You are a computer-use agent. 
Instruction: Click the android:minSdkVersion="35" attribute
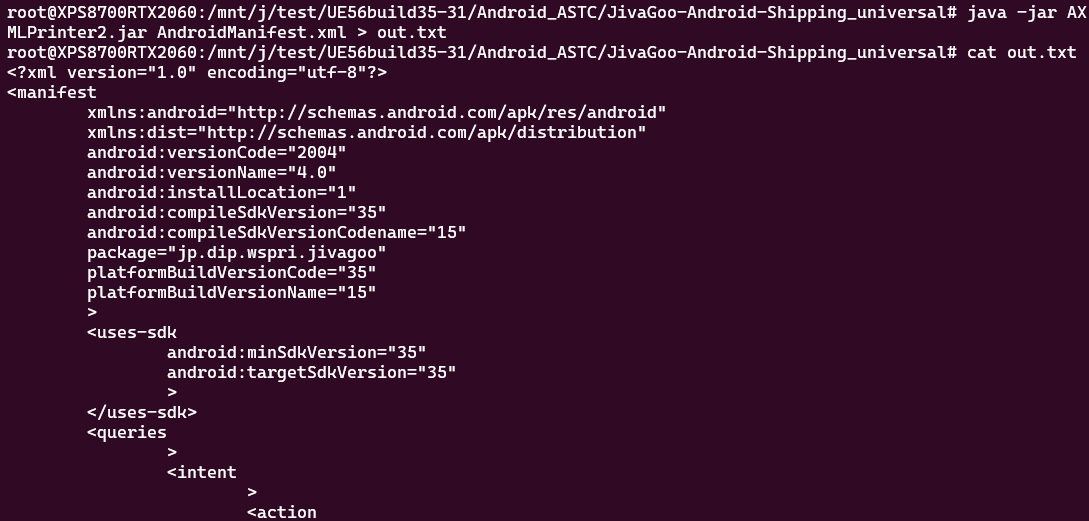[x=296, y=352]
